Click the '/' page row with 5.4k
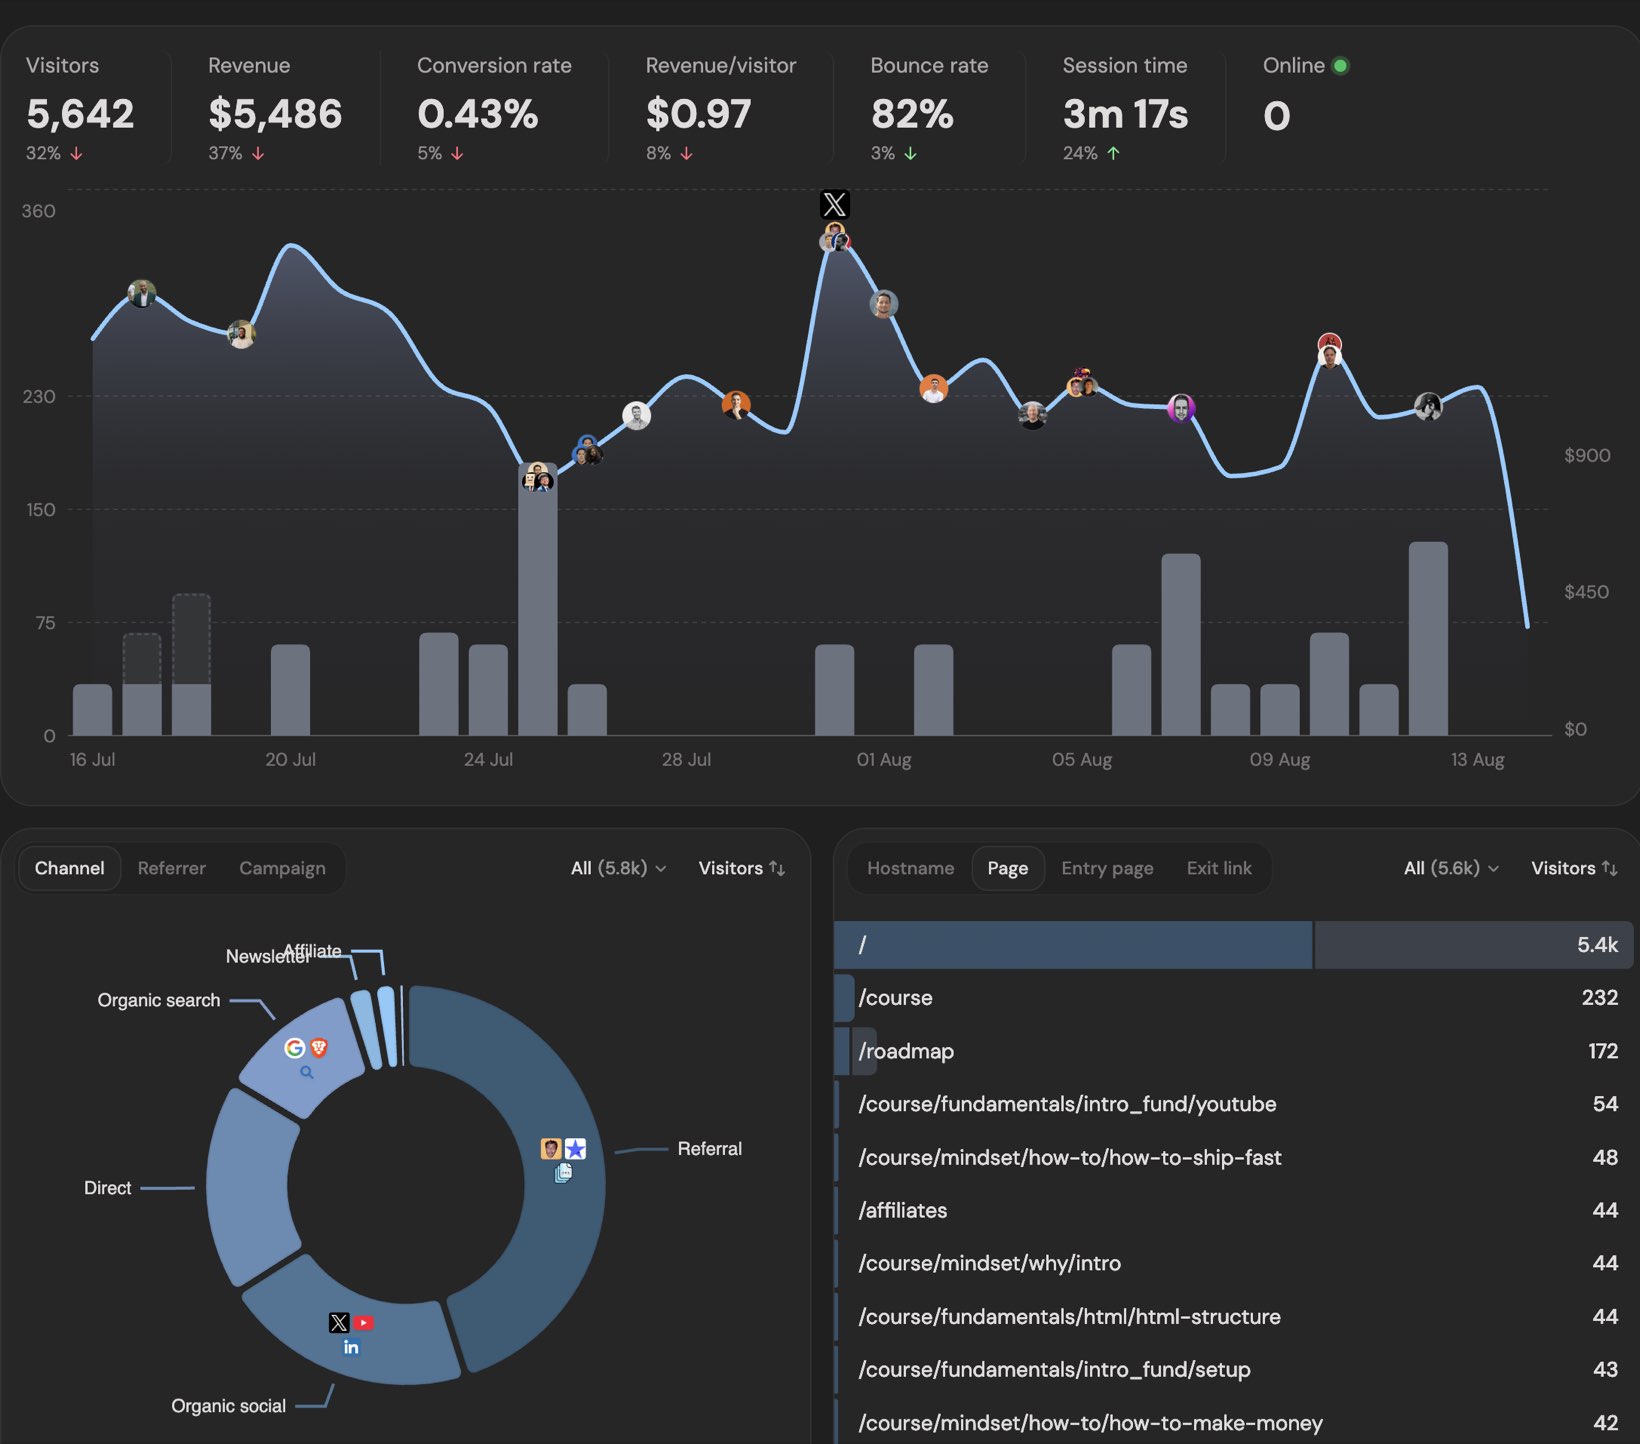 pyautogui.click(x=1233, y=945)
